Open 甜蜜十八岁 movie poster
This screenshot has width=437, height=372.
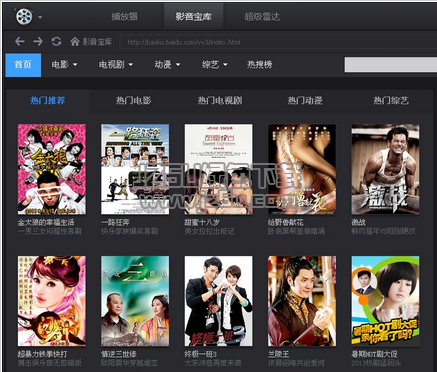pos(219,169)
